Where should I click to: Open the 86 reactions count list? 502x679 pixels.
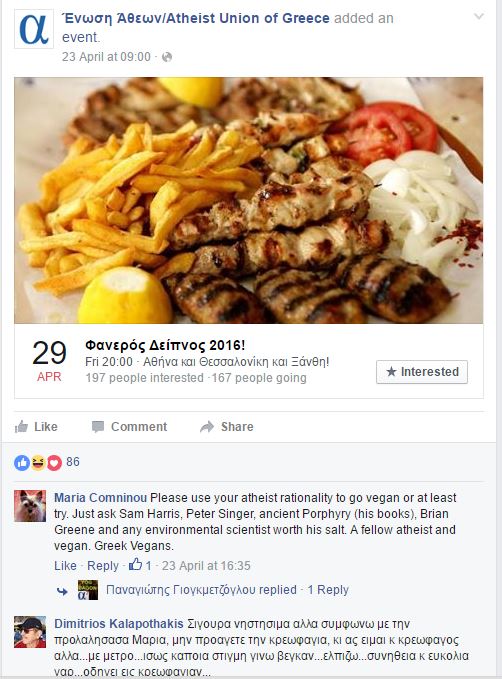pyautogui.click(x=73, y=462)
